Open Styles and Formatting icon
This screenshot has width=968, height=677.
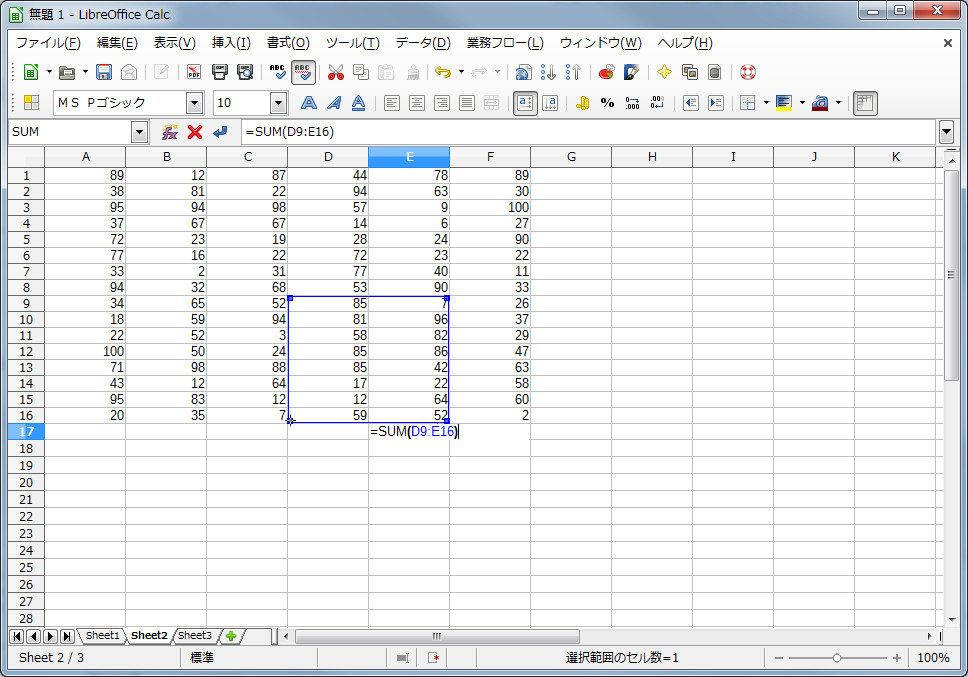pos(31,102)
